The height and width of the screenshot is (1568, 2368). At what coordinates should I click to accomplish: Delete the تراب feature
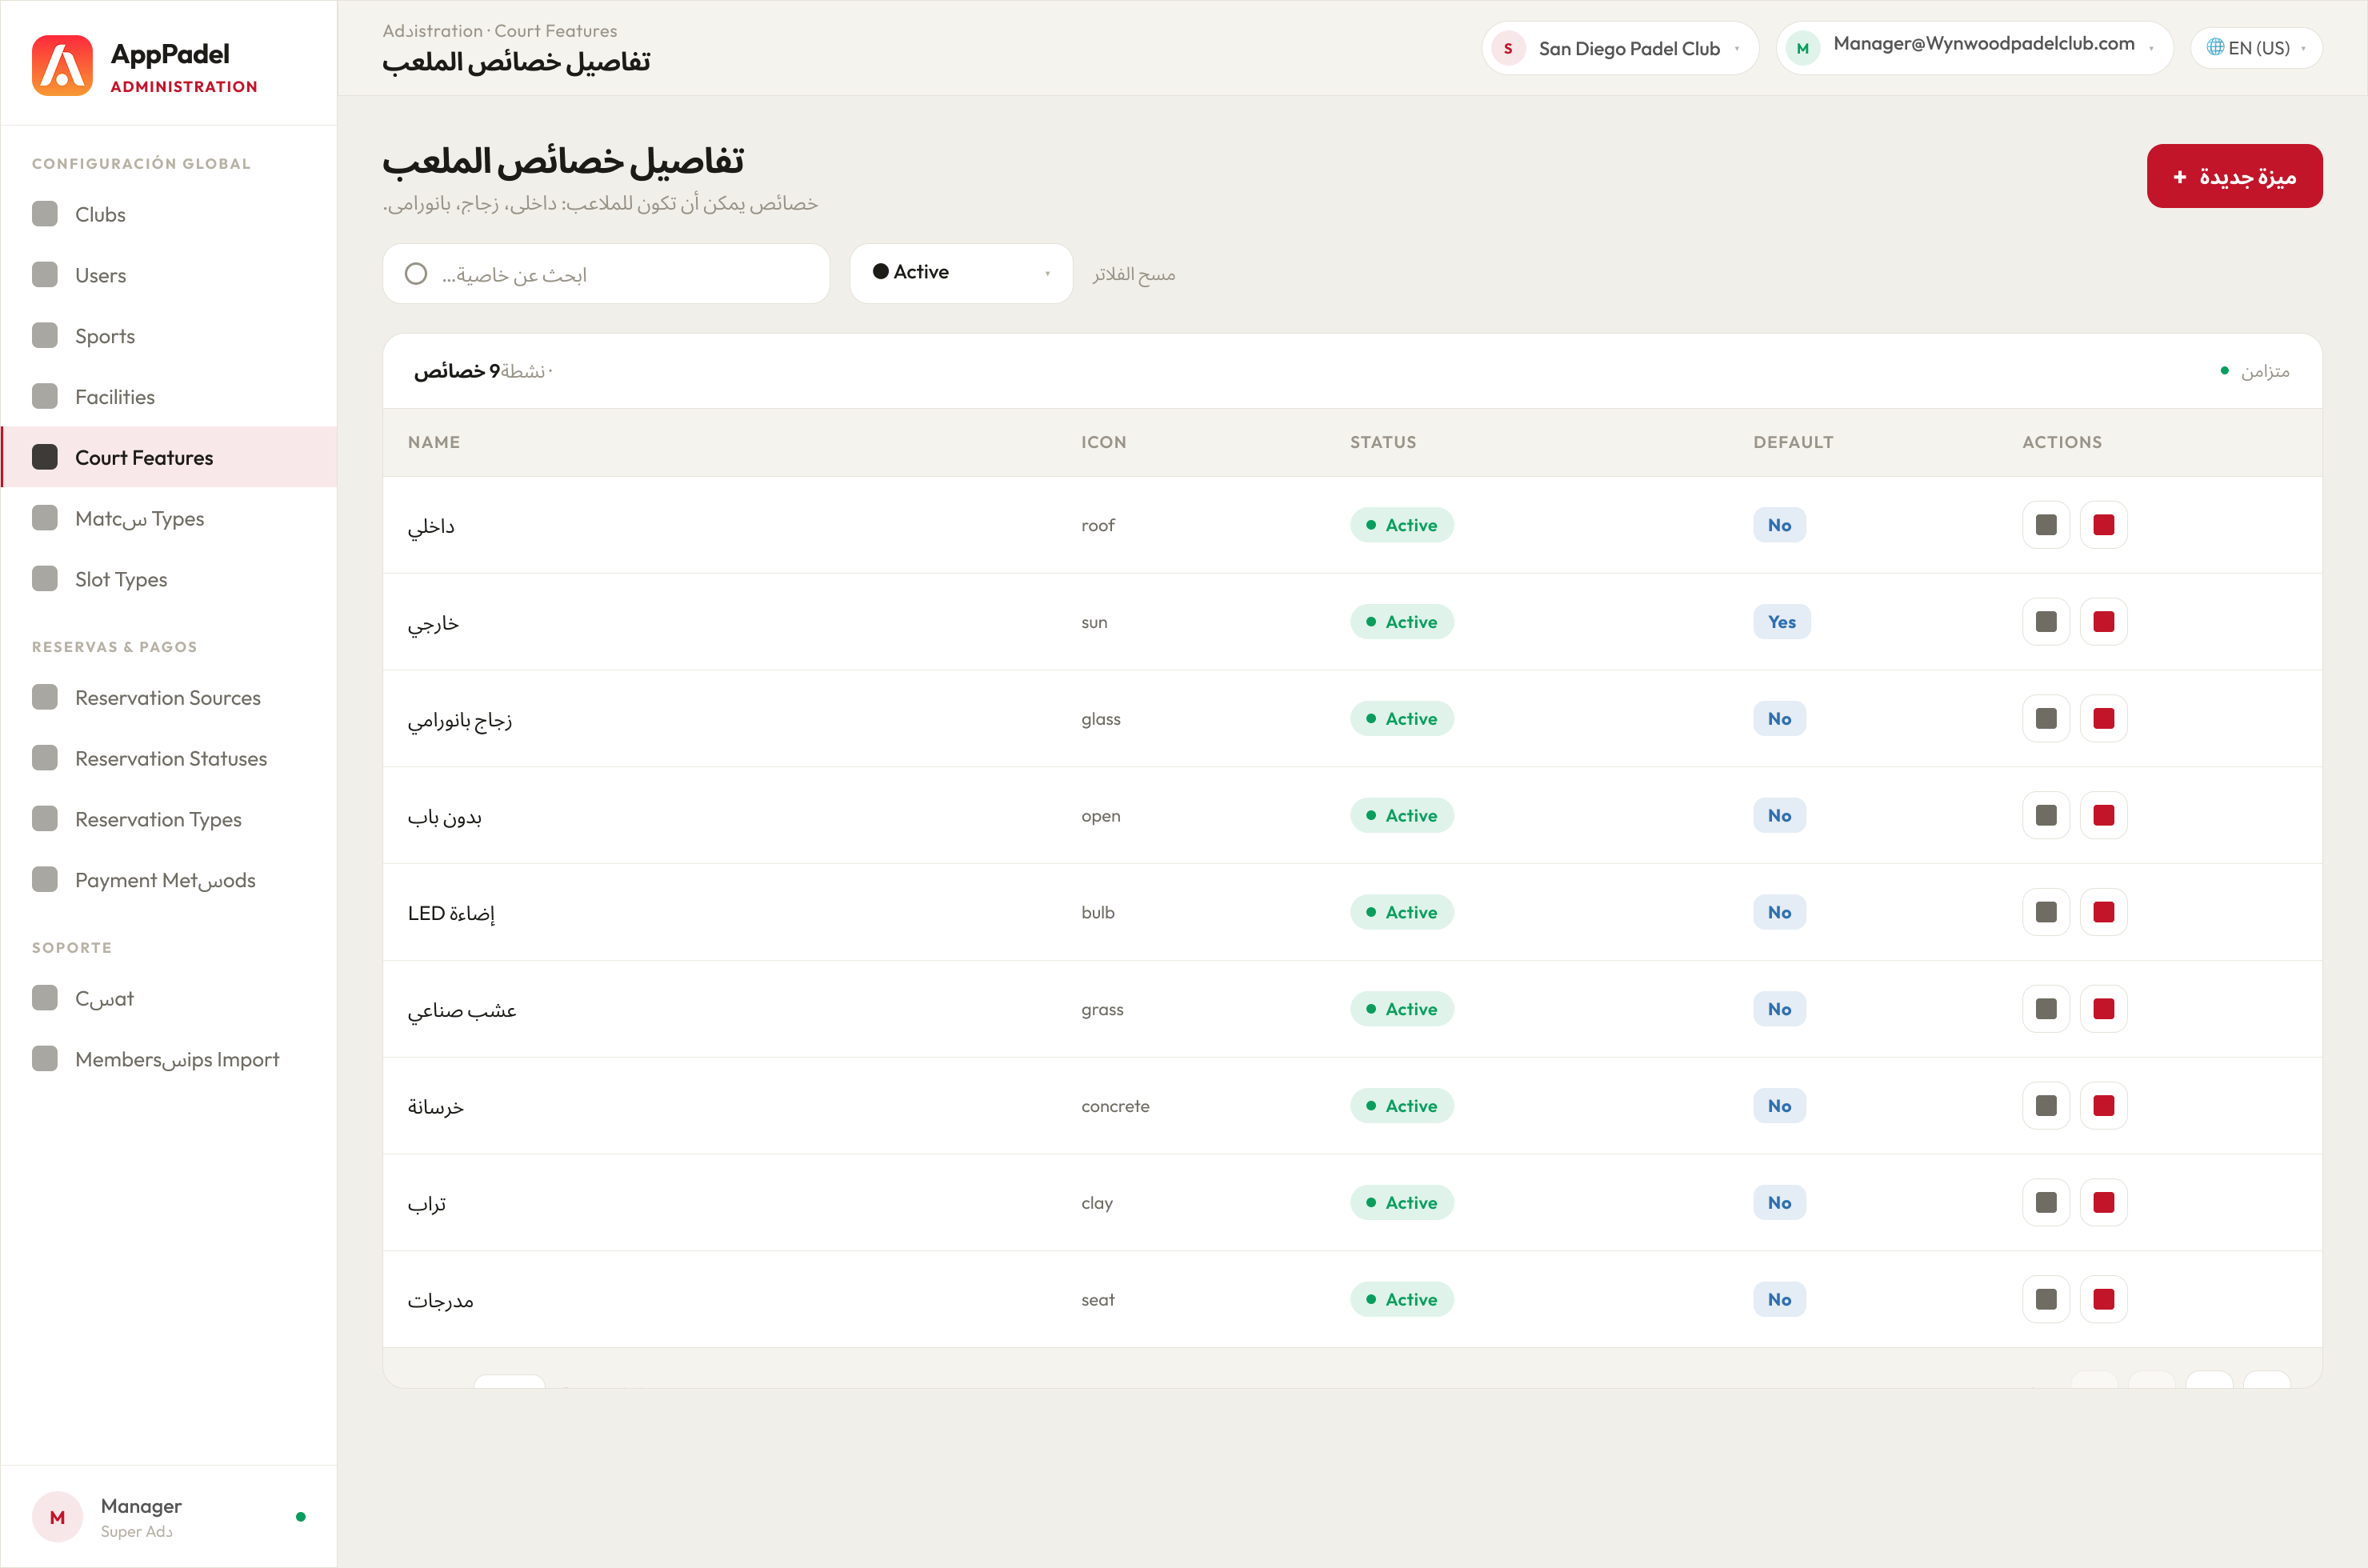pos(2104,1203)
